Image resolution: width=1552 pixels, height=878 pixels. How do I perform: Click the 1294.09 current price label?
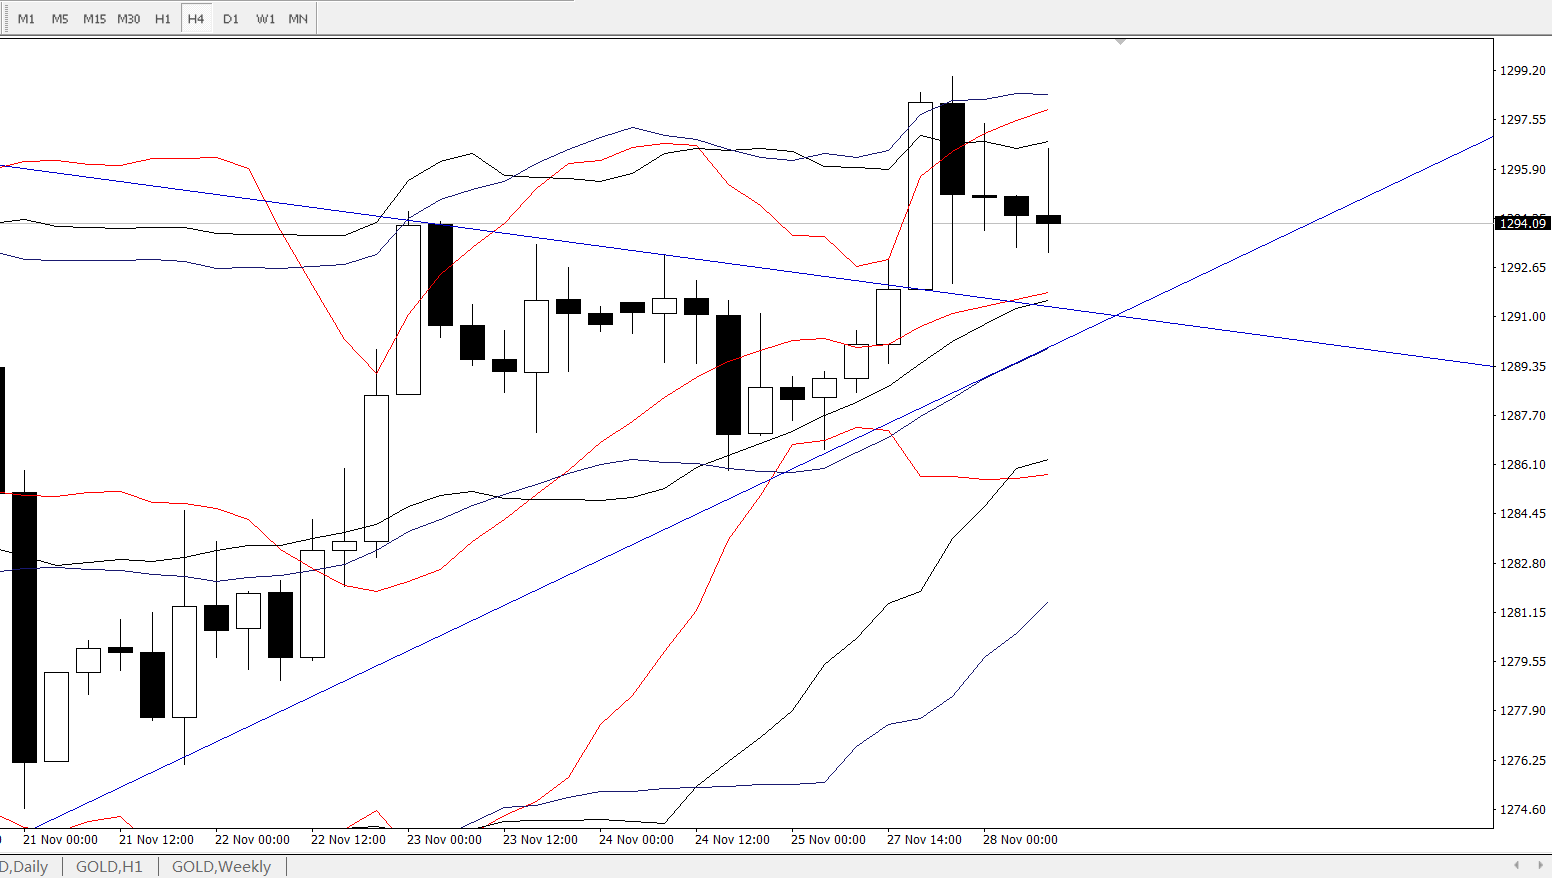(x=1522, y=223)
